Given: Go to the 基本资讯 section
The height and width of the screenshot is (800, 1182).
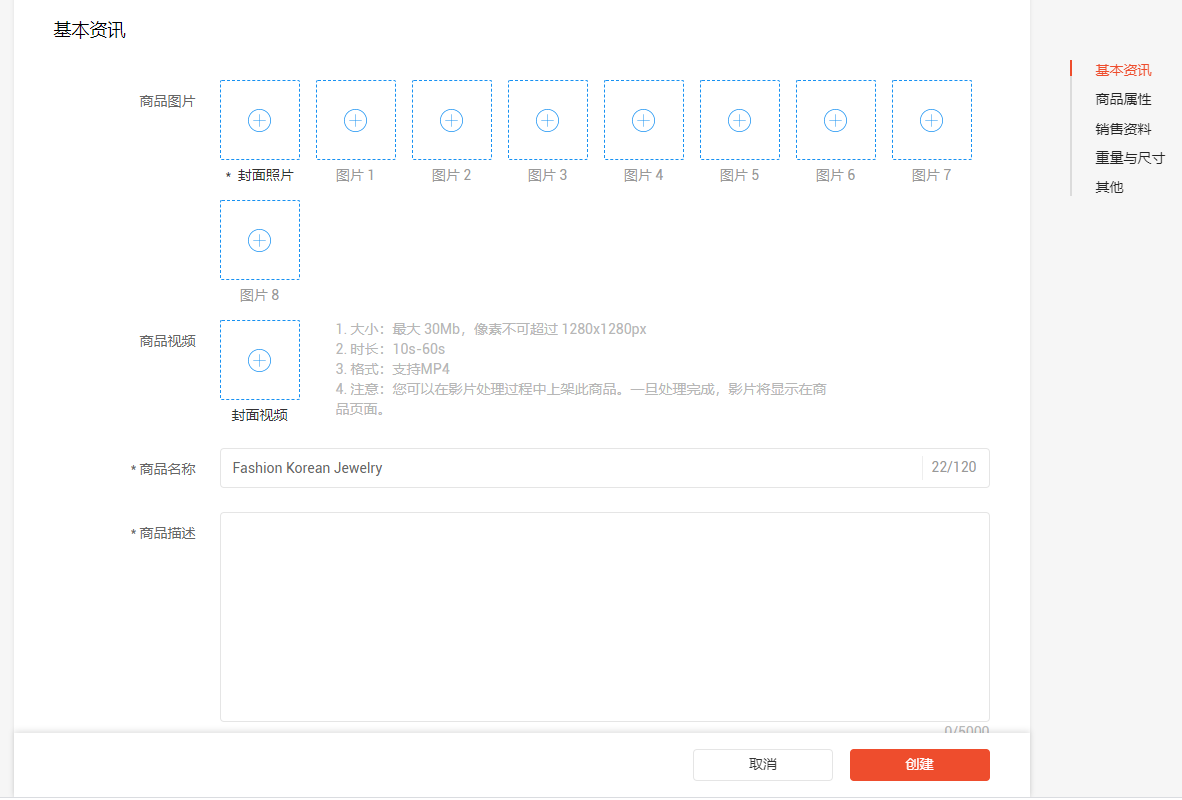Looking at the screenshot, I should point(1121,70).
